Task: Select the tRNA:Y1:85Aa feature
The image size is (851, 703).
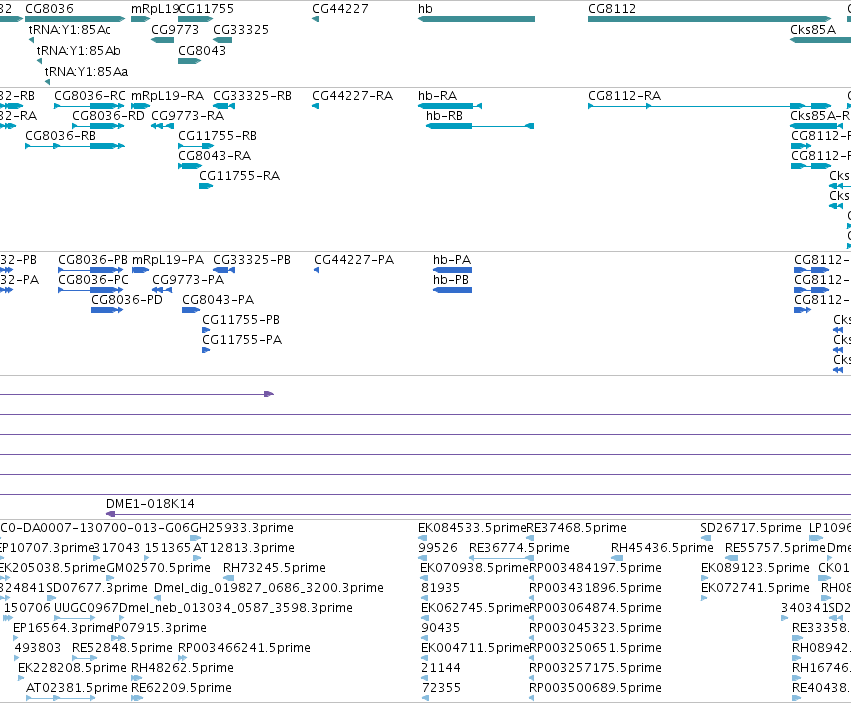Action: point(48,82)
